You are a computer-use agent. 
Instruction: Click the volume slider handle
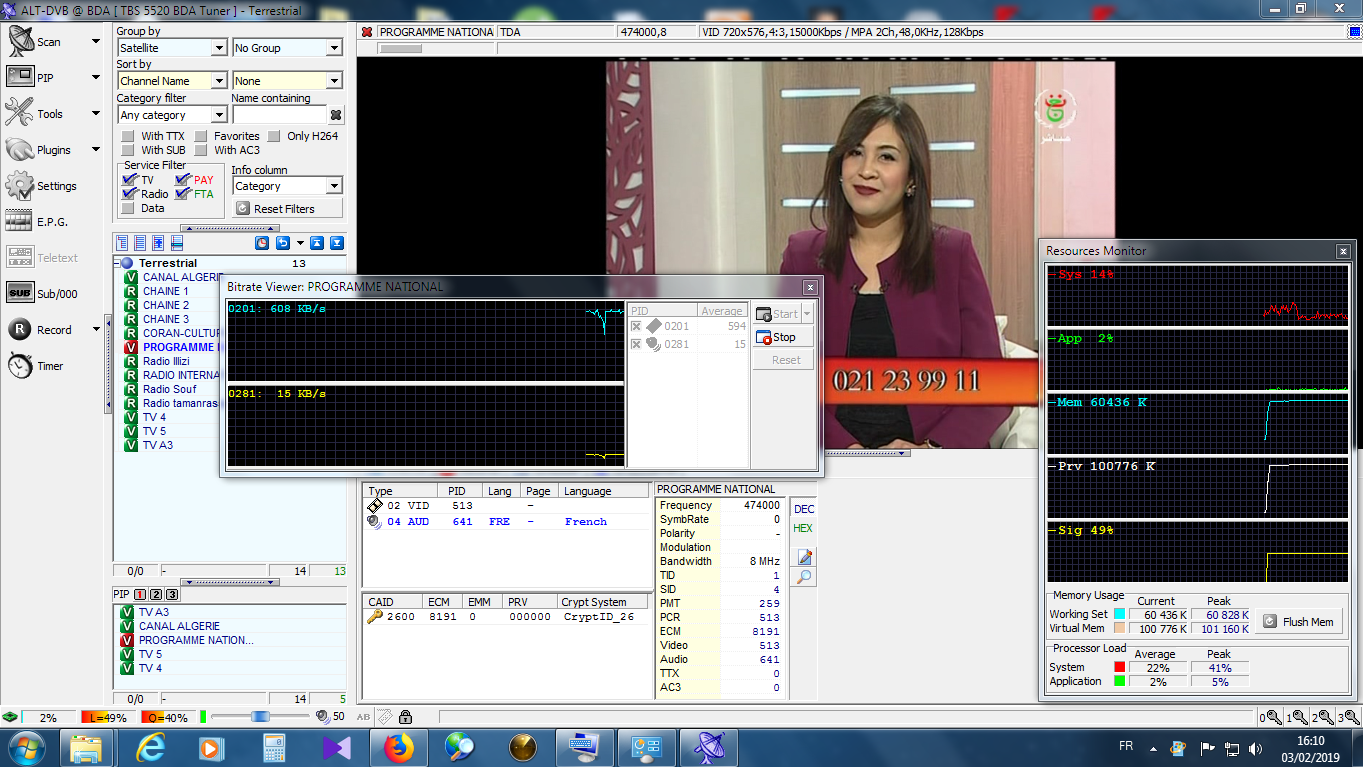tap(260, 716)
